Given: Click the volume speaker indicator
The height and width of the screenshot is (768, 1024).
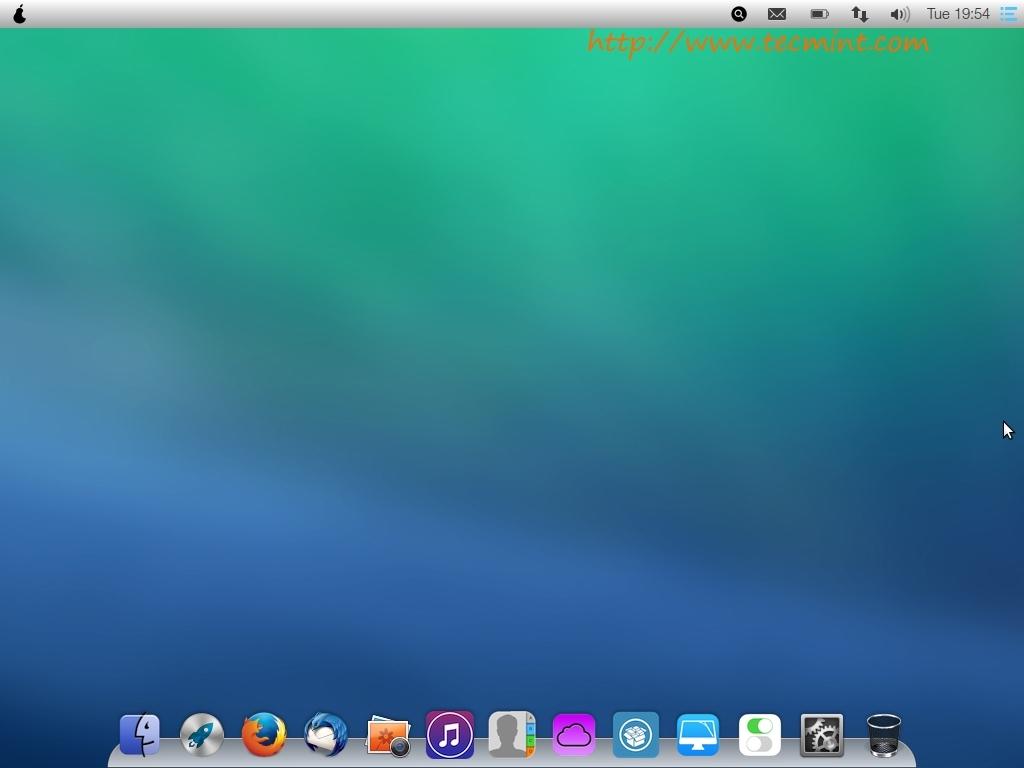Looking at the screenshot, I should coord(899,14).
